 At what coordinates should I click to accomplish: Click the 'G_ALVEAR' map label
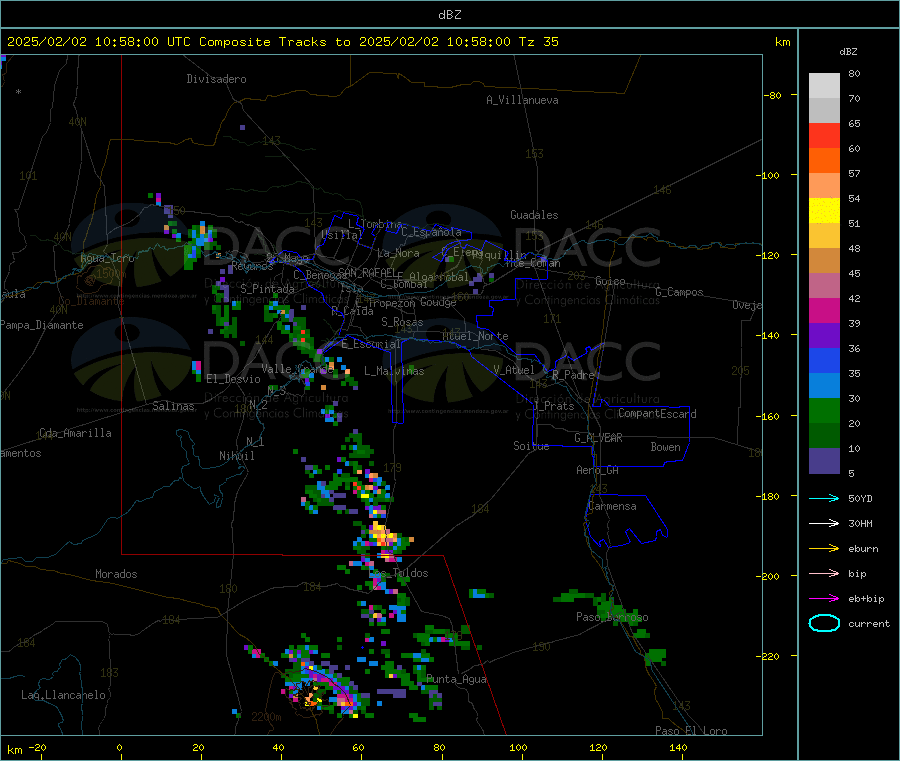coord(598,438)
